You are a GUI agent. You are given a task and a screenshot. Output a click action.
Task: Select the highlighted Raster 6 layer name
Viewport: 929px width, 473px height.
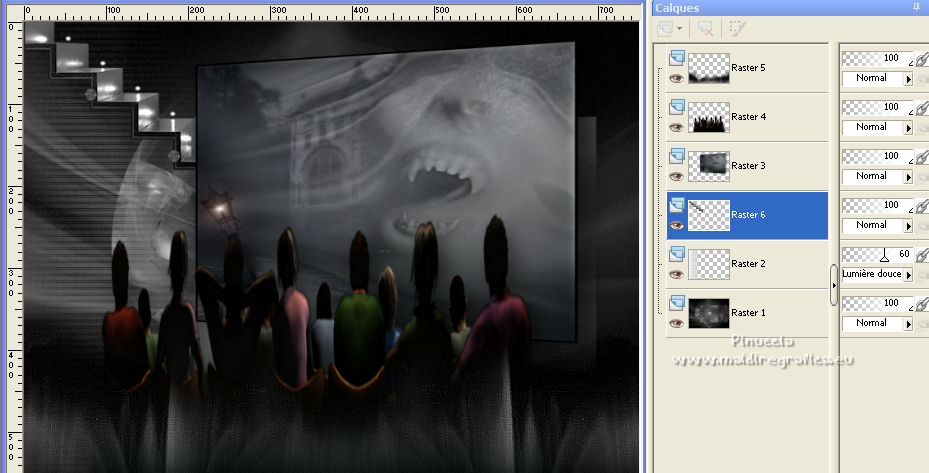click(748, 215)
